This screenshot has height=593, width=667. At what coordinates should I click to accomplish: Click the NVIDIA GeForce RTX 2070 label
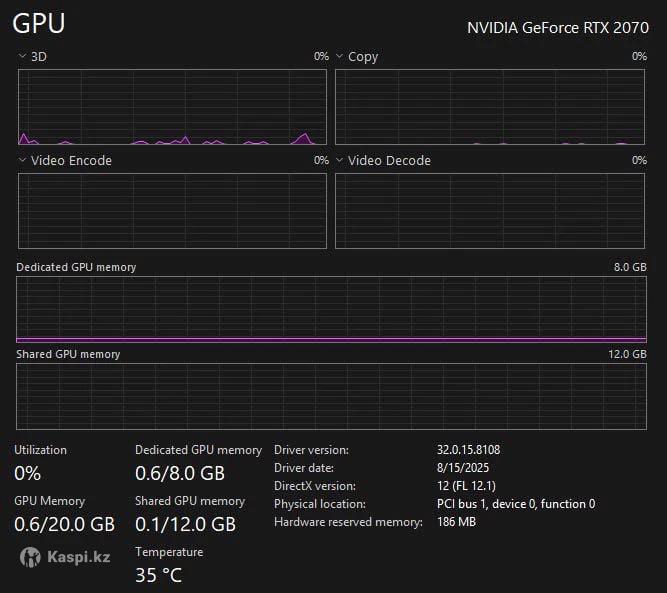pos(557,28)
